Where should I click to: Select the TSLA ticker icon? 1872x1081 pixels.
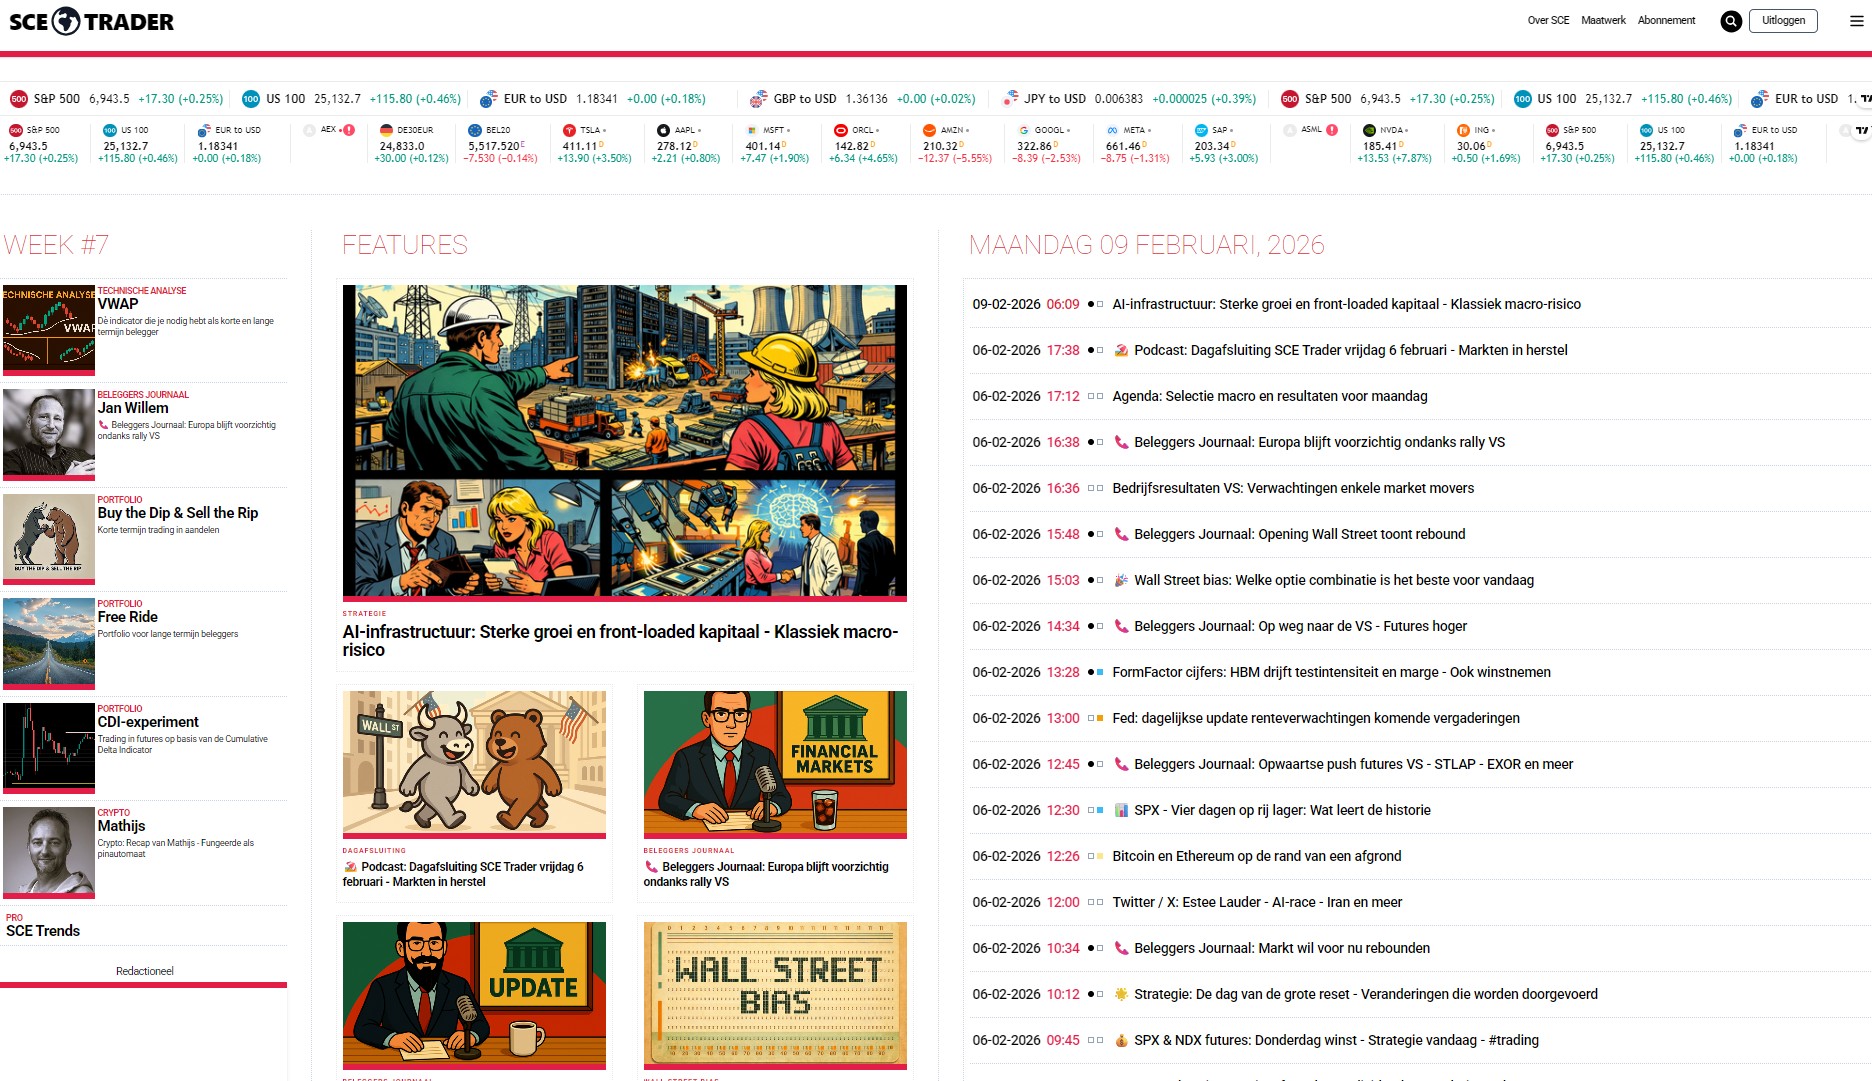(x=569, y=130)
